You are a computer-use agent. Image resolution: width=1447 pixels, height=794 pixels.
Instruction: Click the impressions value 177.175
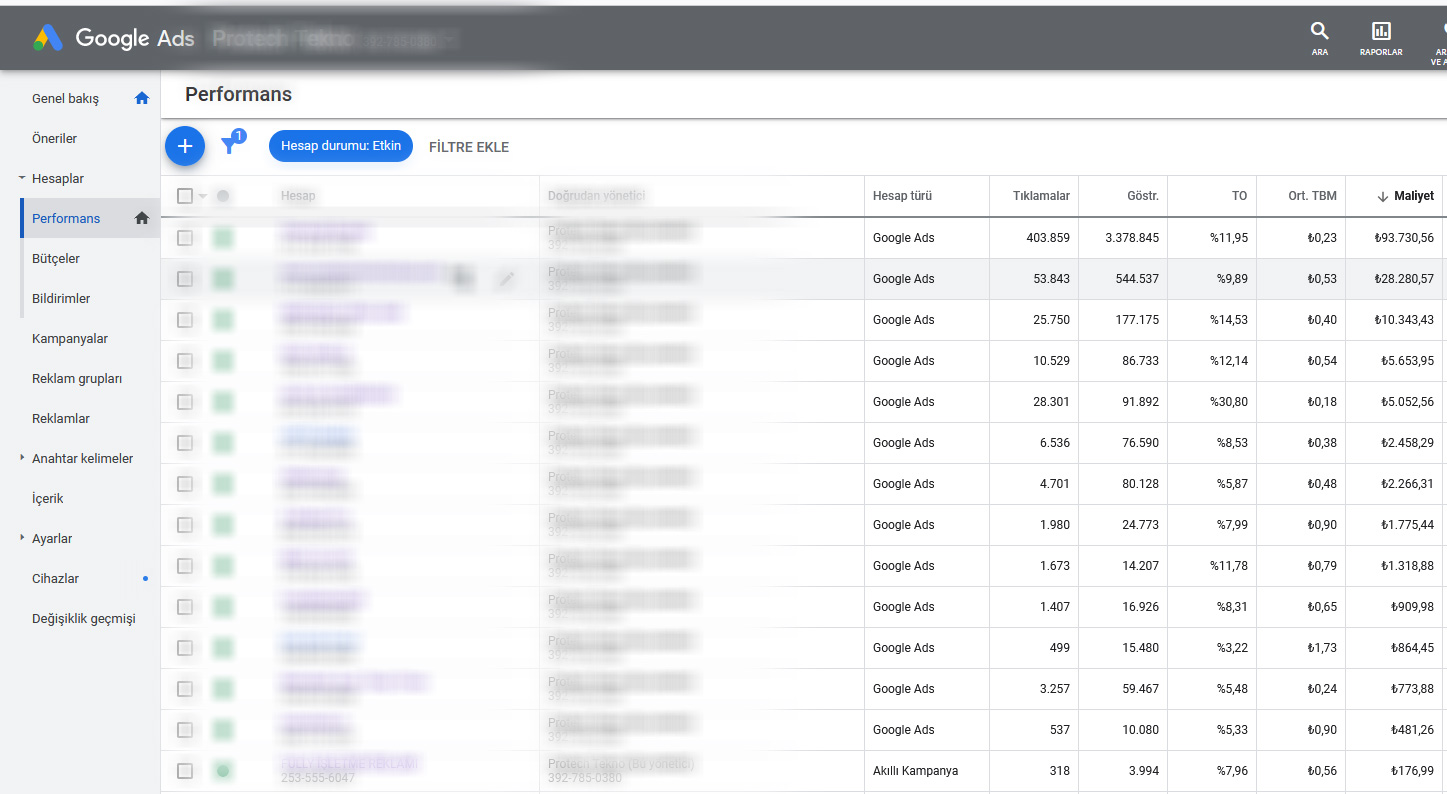coord(1137,320)
